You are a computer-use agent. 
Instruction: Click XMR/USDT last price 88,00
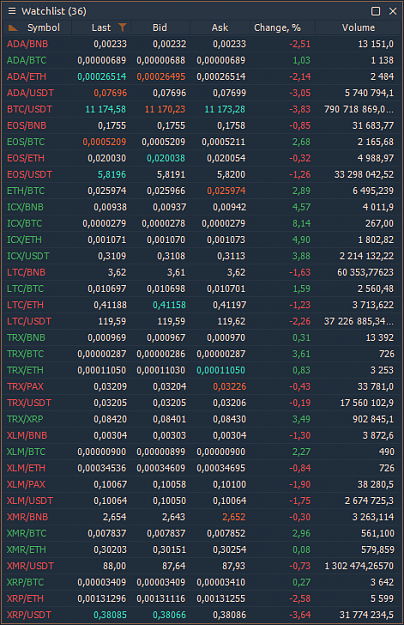[114, 566]
